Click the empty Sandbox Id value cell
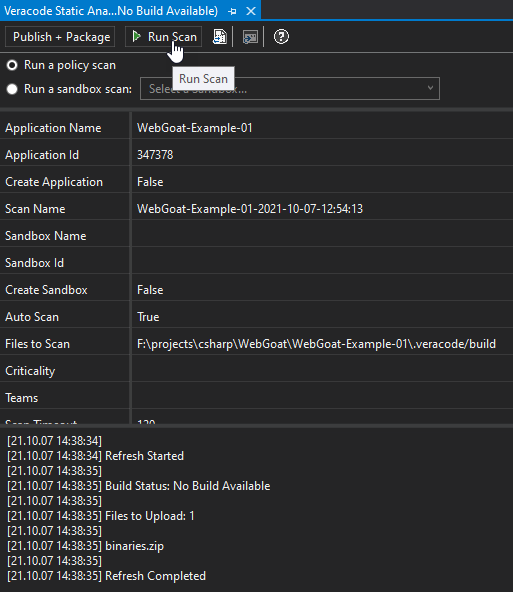Viewport: 513px width, 592px height. 322,263
